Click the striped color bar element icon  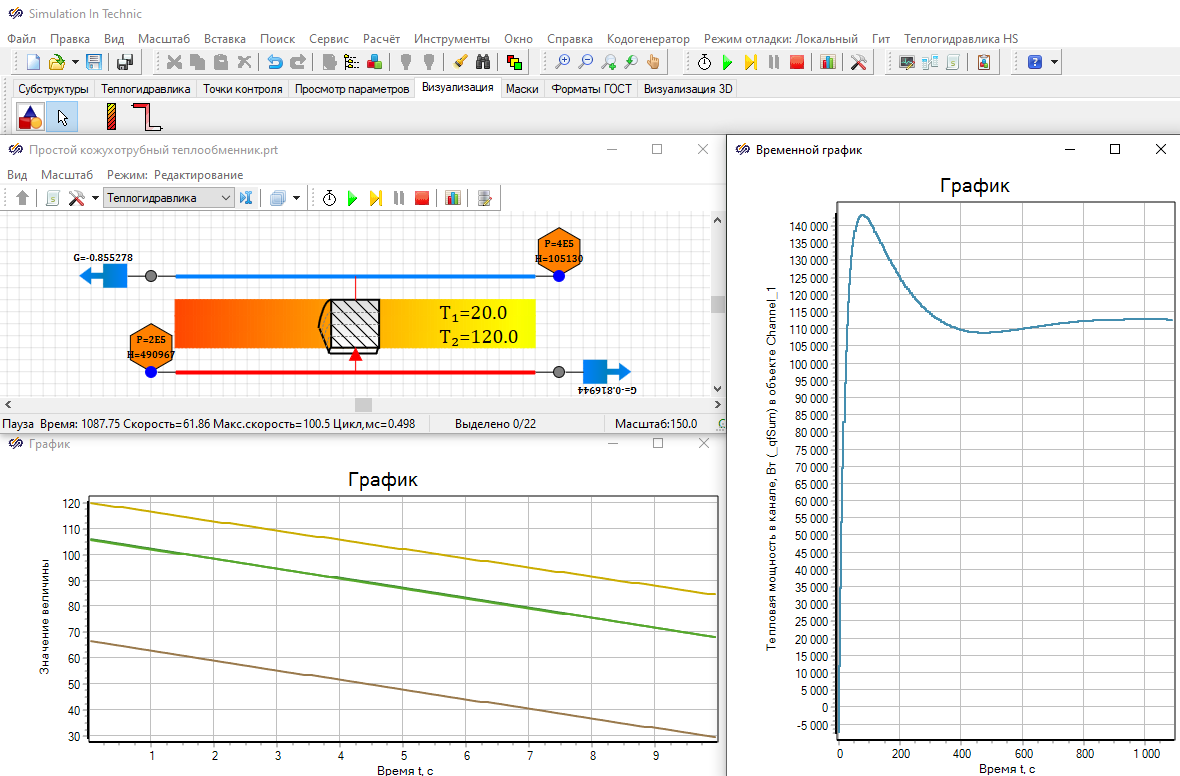tap(112, 118)
